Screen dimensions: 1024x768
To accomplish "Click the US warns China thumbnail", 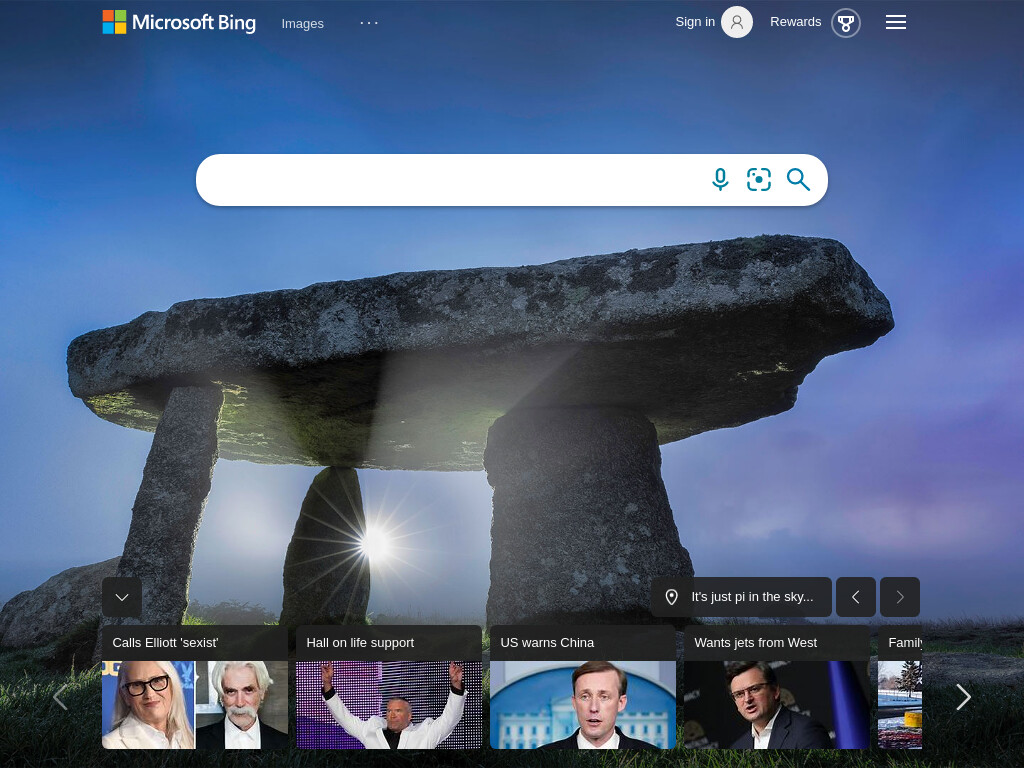I will (583, 705).
